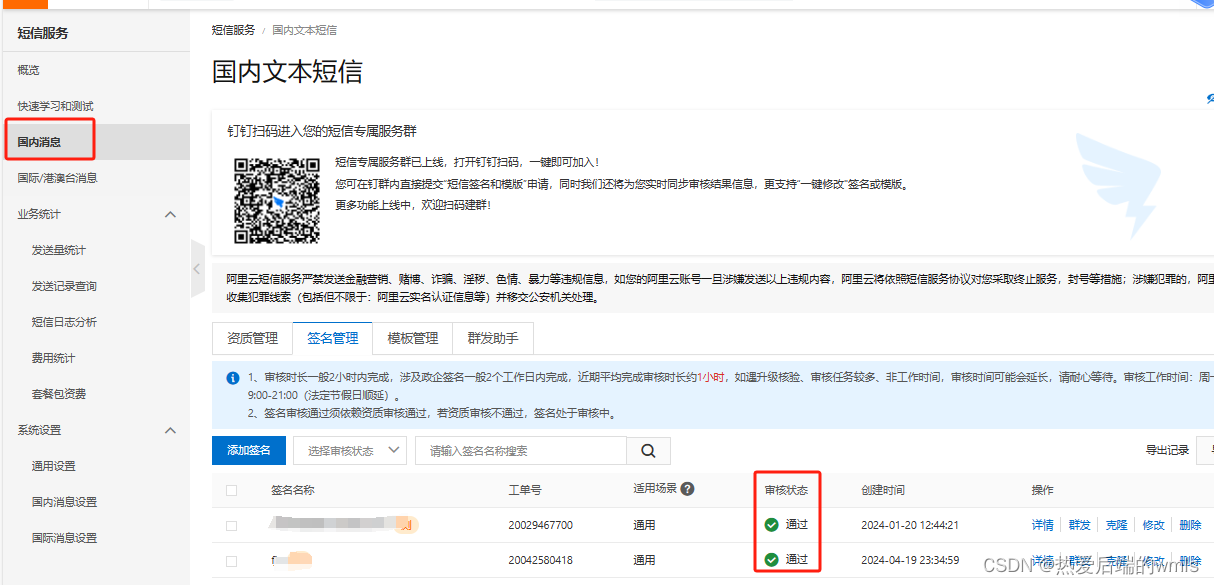Open 国际消息设置 in the sidebar
1214x585 pixels.
64,538
